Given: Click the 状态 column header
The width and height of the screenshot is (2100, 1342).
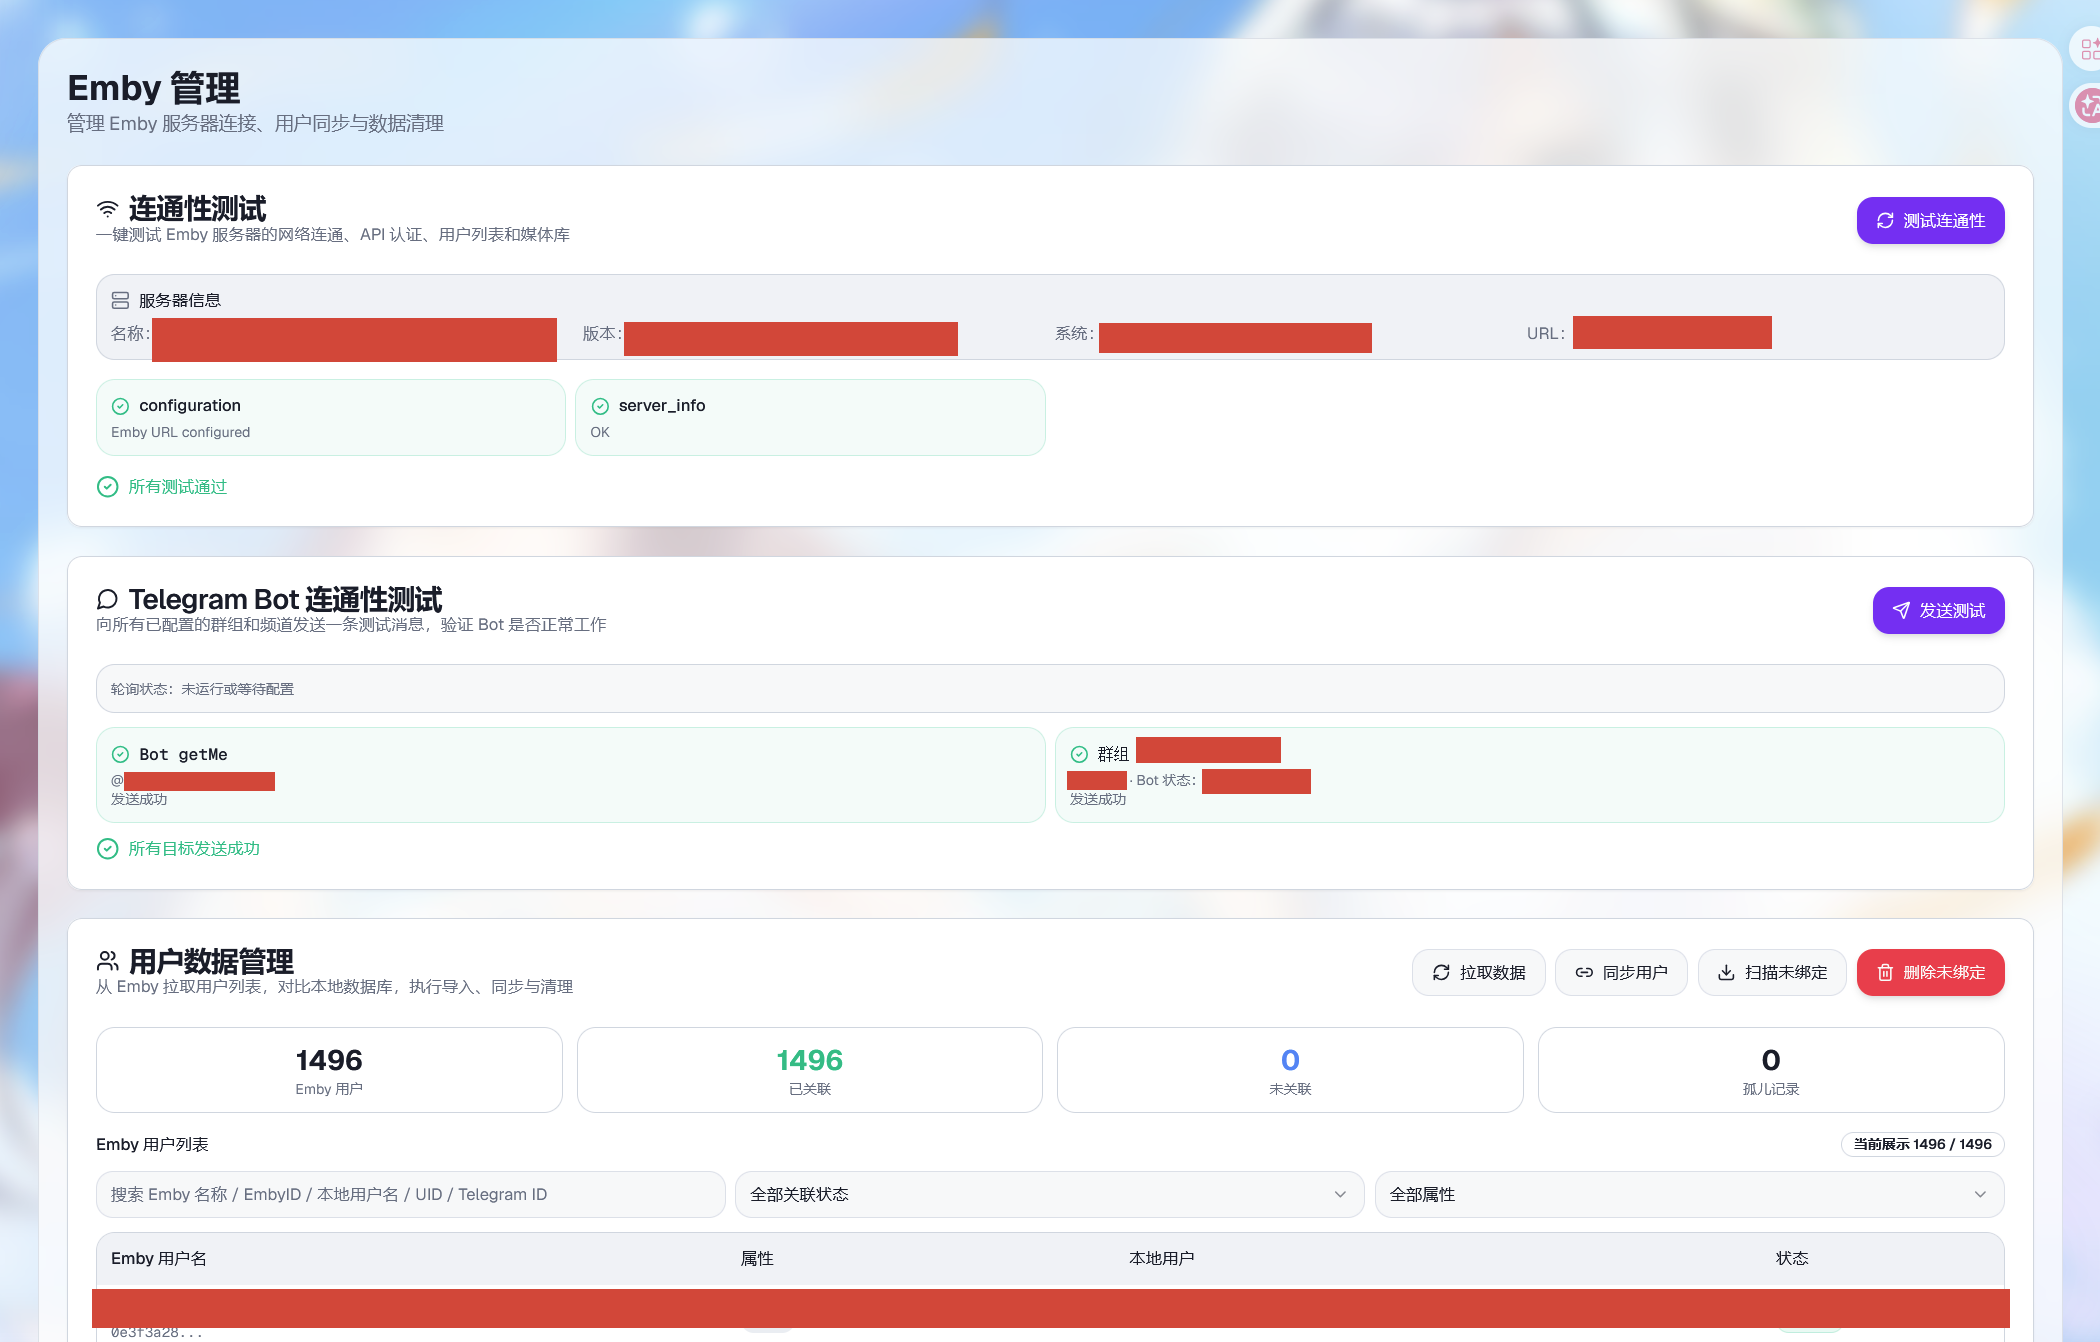Looking at the screenshot, I should click(1792, 1258).
